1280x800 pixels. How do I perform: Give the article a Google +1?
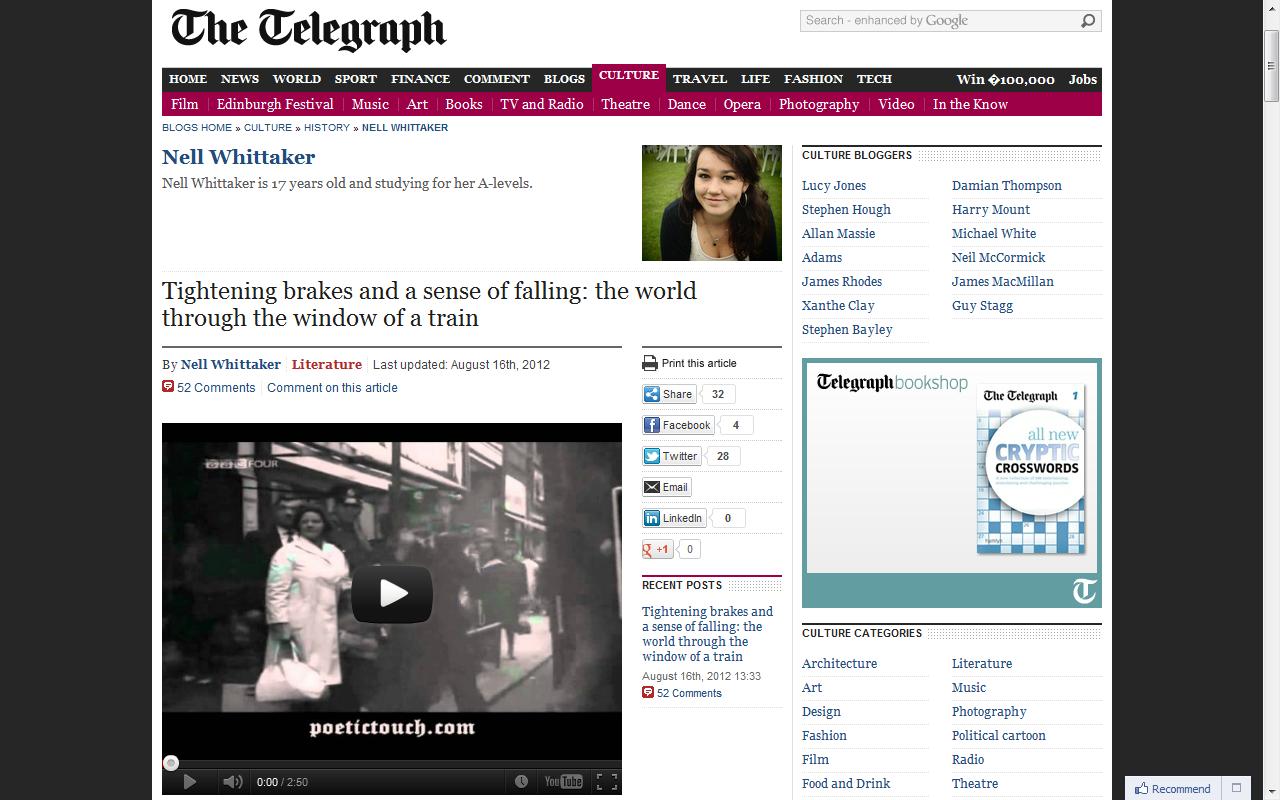(657, 549)
